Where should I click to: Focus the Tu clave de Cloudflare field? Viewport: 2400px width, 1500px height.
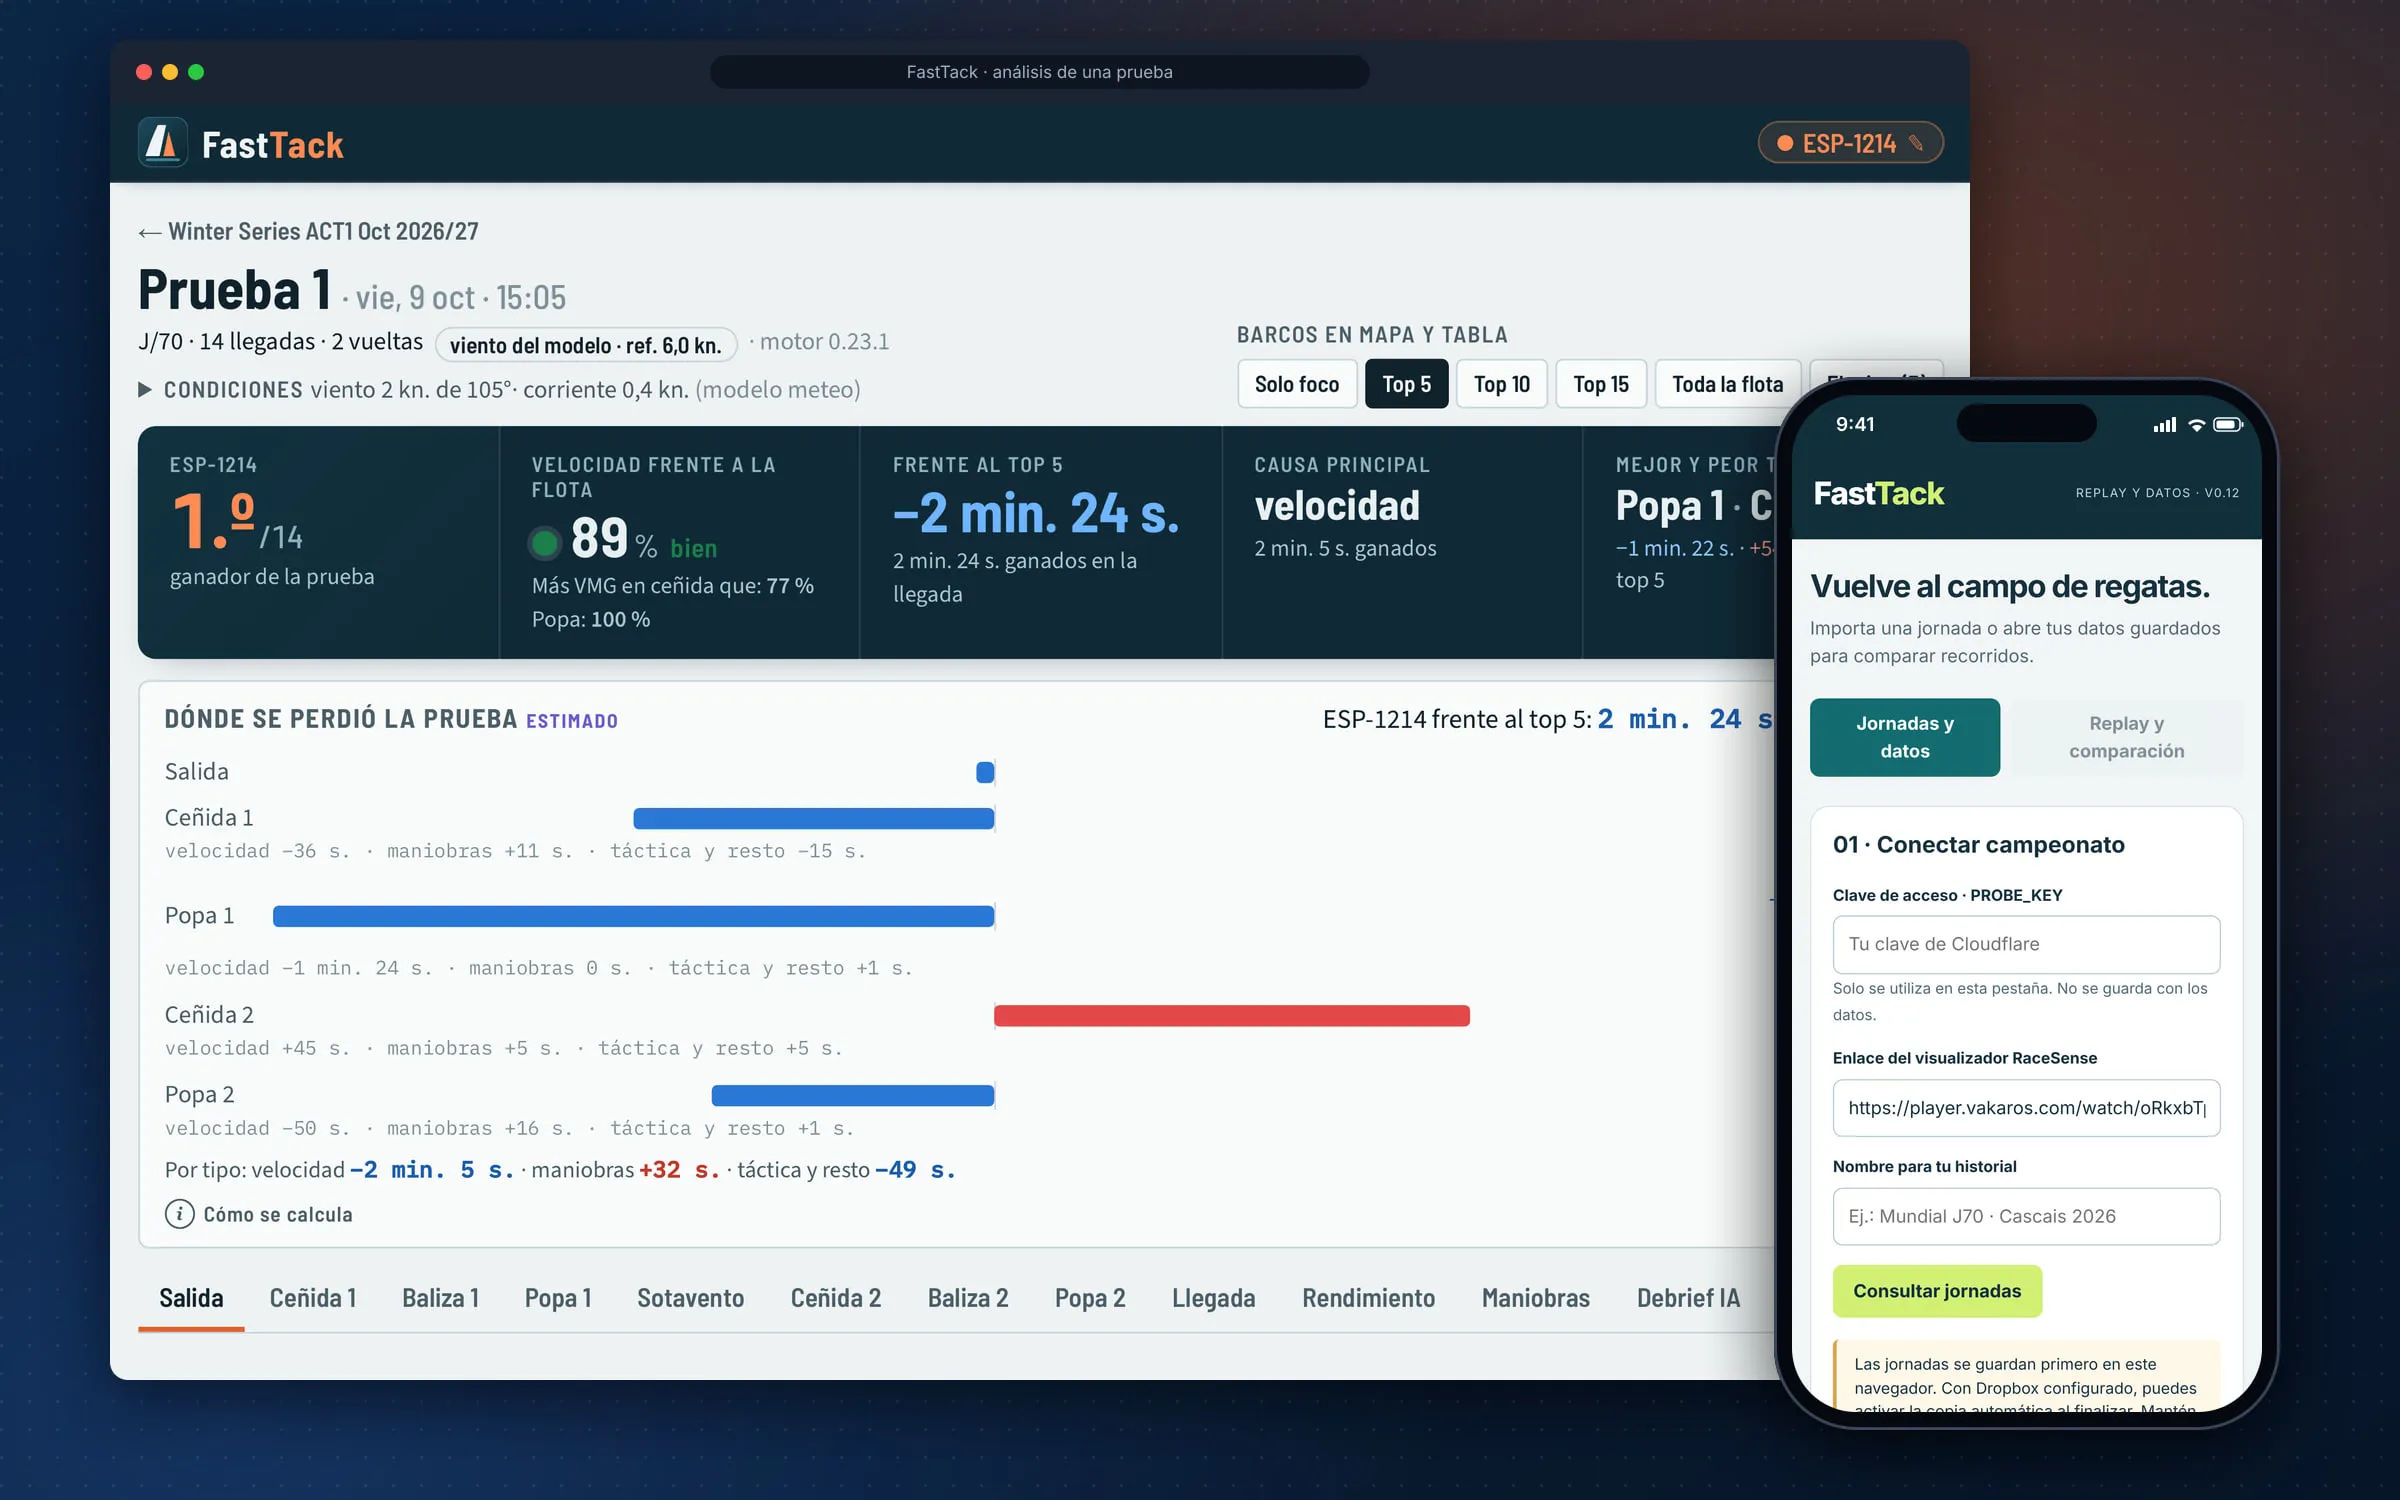point(2026,944)
